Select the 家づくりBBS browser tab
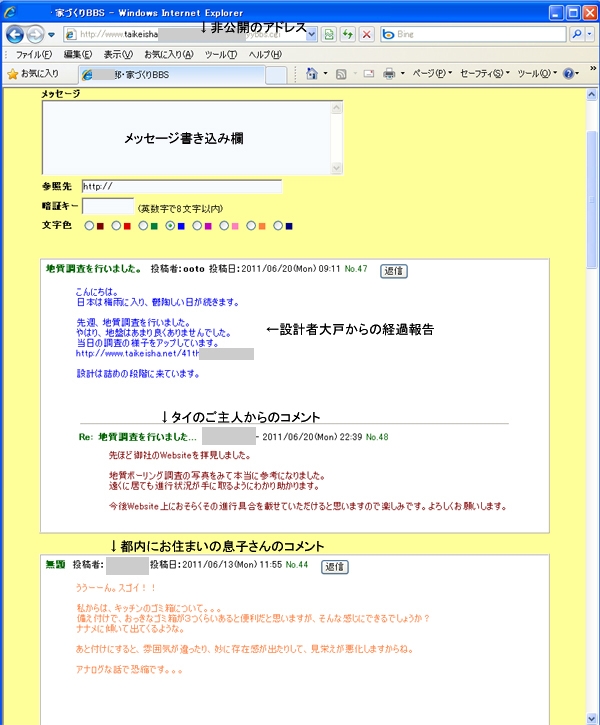 [x=171, y=74]
